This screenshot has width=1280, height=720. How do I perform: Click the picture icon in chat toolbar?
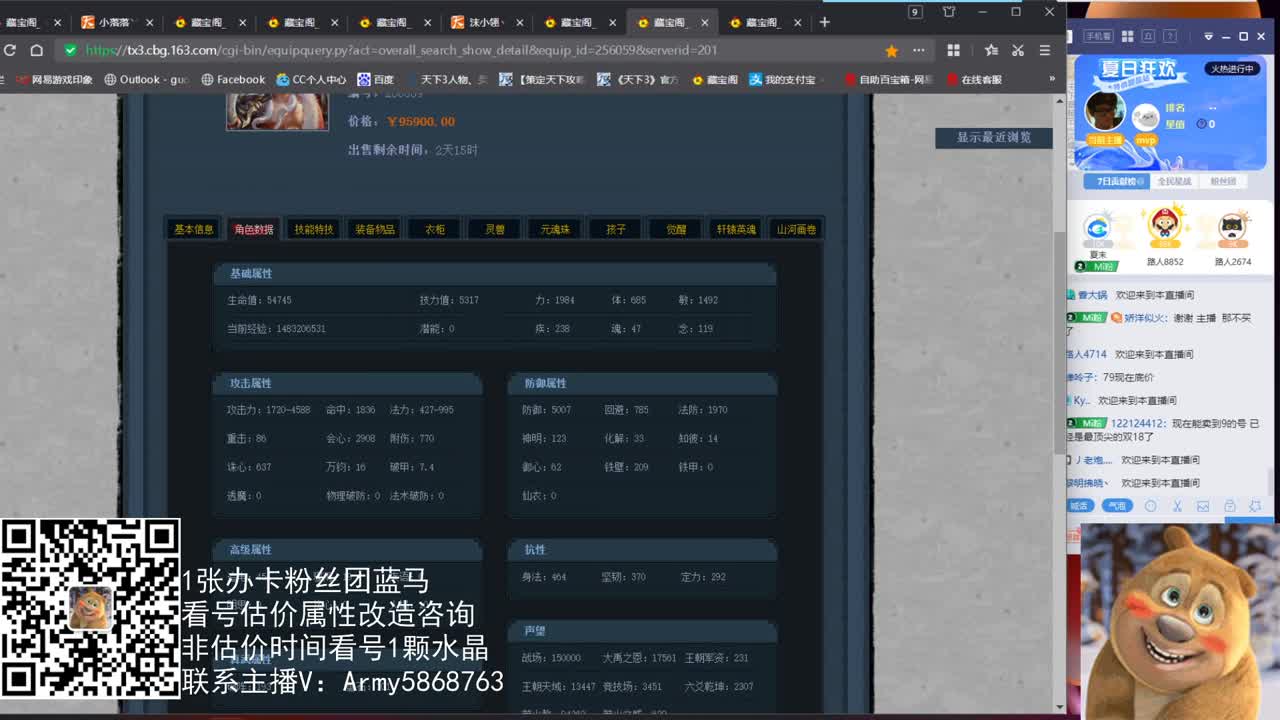click(x=1203, y=506)
